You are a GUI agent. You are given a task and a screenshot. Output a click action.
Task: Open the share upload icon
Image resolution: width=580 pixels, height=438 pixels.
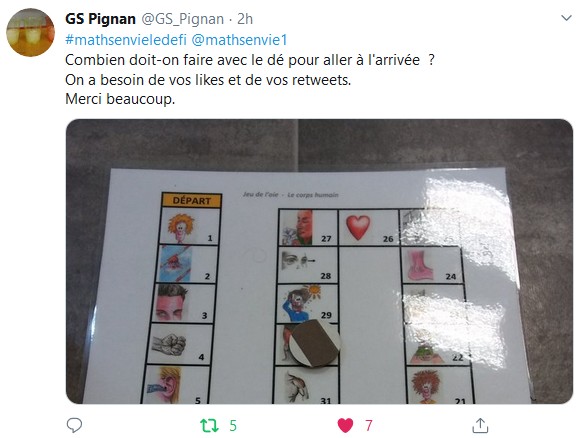click(480, 425)
